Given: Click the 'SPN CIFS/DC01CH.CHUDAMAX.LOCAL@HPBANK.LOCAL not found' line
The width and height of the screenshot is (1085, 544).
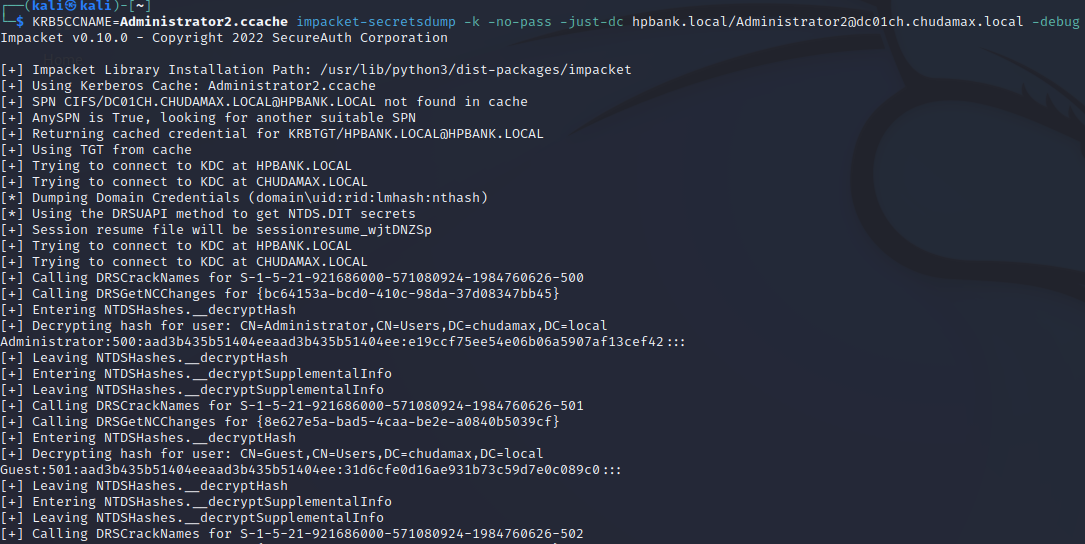Looking at the screenshot, I should click(x=264, y=101).
